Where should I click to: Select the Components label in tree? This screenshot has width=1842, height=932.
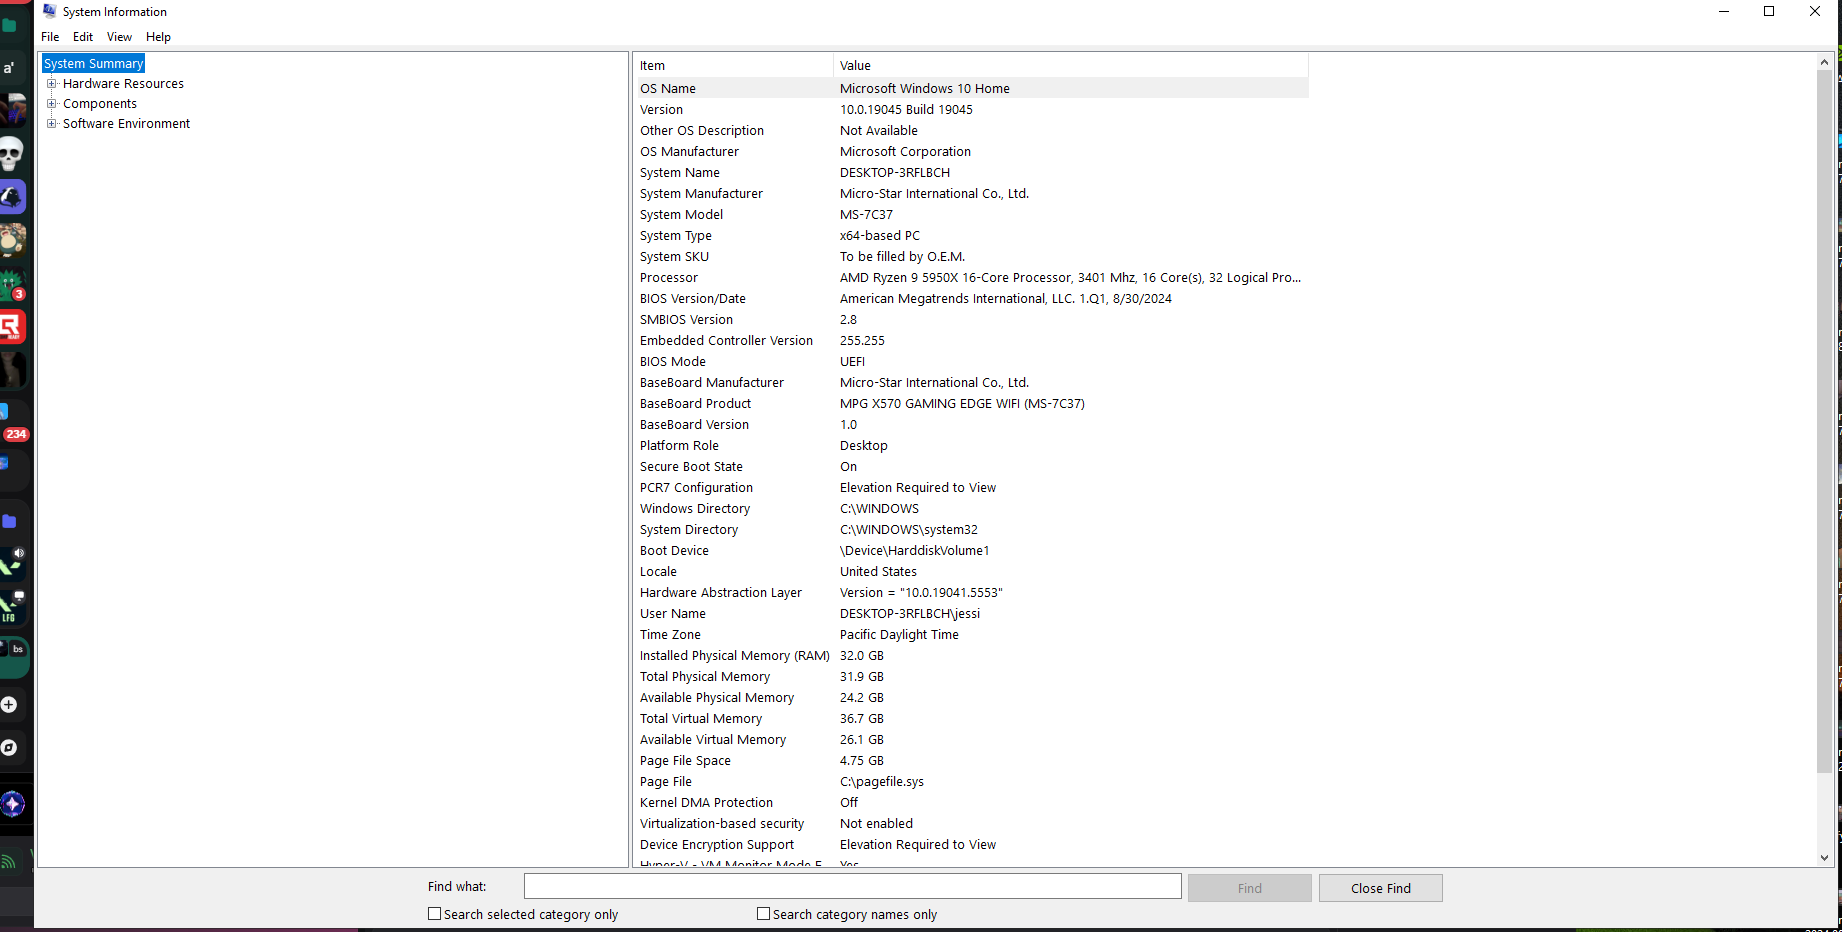click(x=100, y=104)
